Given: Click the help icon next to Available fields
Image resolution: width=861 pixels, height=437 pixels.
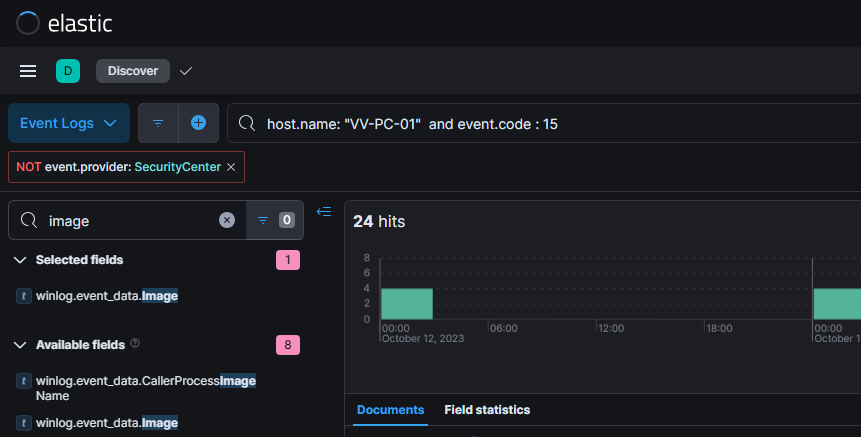Looking at the screenshot, I should pyautogui.click(x=135, y=343).
